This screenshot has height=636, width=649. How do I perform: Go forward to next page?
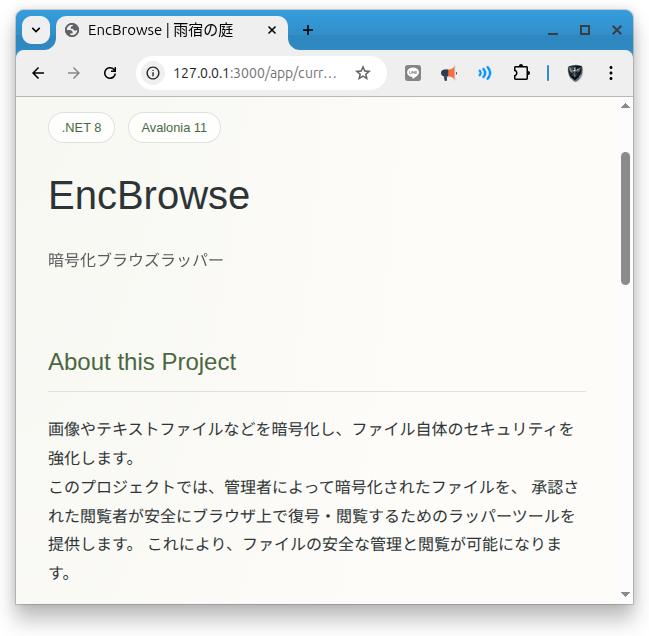74,73
